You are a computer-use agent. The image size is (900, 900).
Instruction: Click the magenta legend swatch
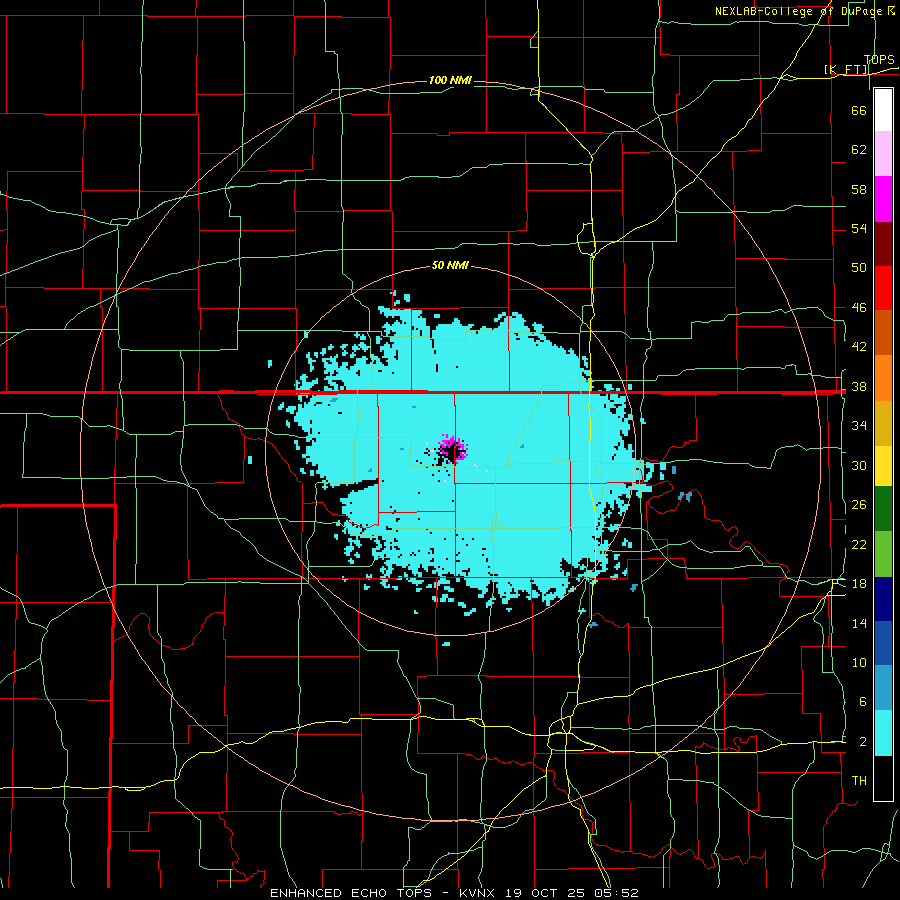[x=883, y=199]
